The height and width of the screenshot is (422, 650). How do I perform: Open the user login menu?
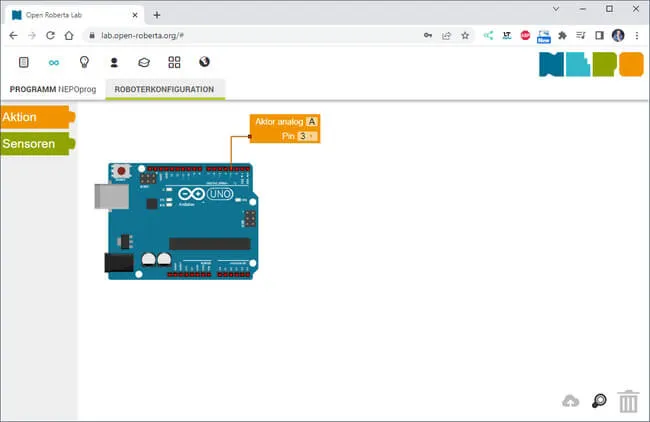click(x=114, y=62)
